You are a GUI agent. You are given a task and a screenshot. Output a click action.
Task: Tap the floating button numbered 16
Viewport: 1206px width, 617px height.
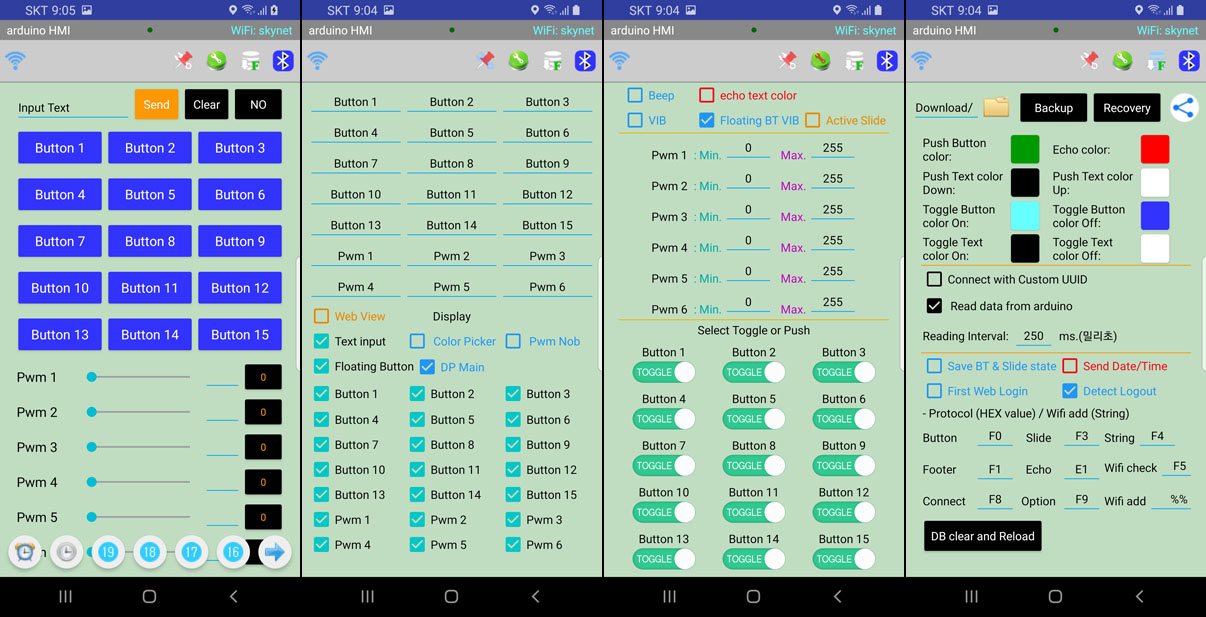click(x=233, y=552)
